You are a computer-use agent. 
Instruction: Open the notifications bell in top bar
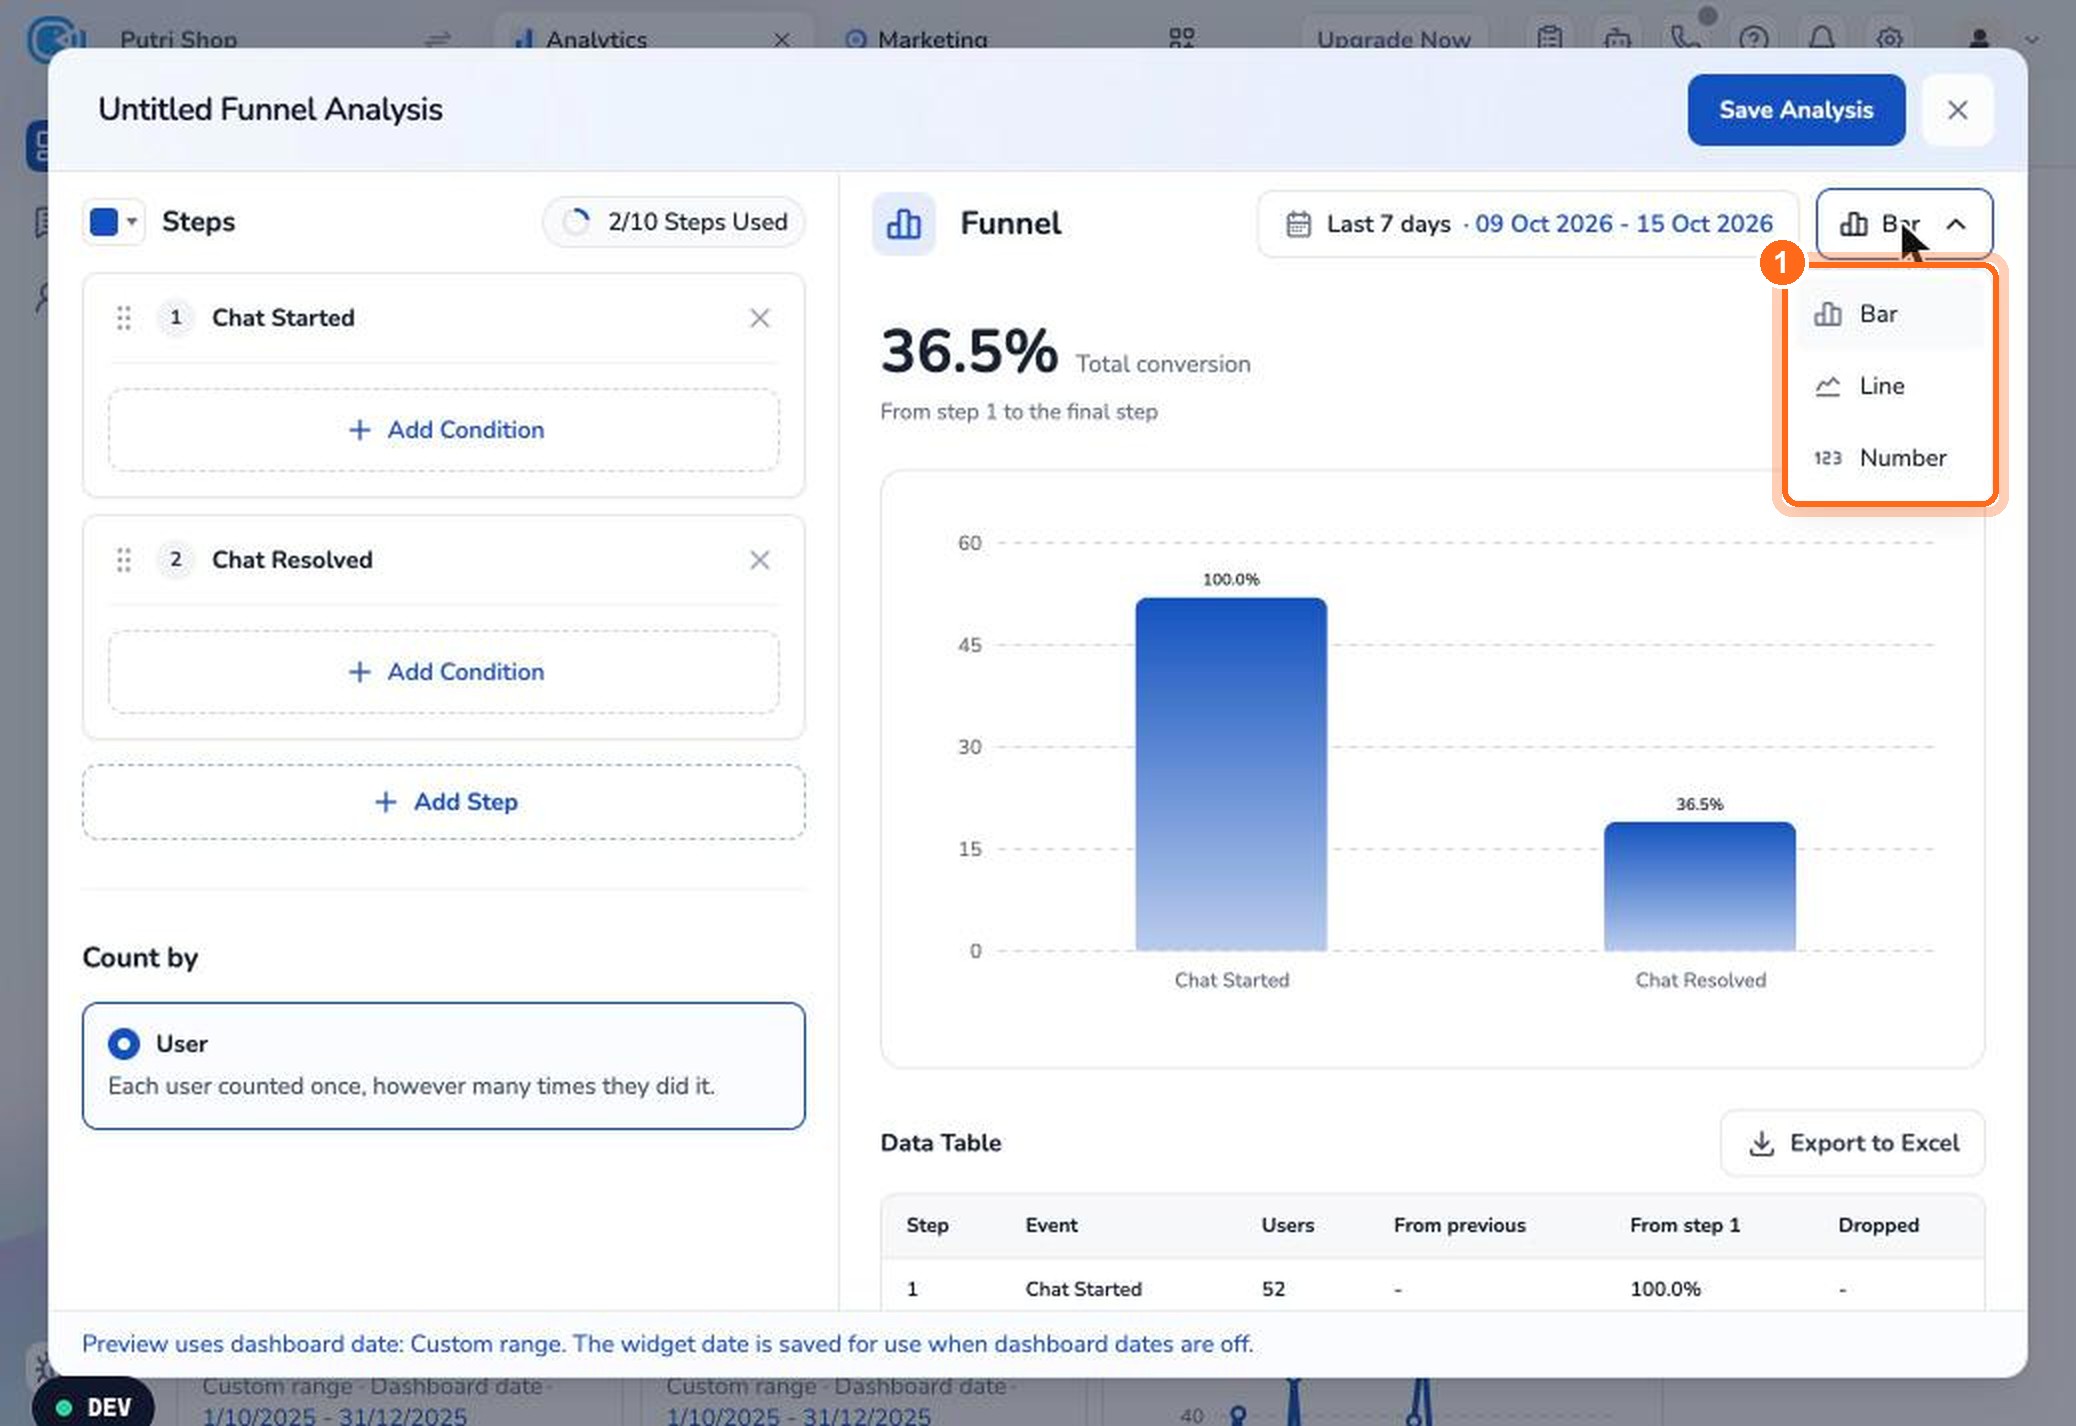point(1821,39)
